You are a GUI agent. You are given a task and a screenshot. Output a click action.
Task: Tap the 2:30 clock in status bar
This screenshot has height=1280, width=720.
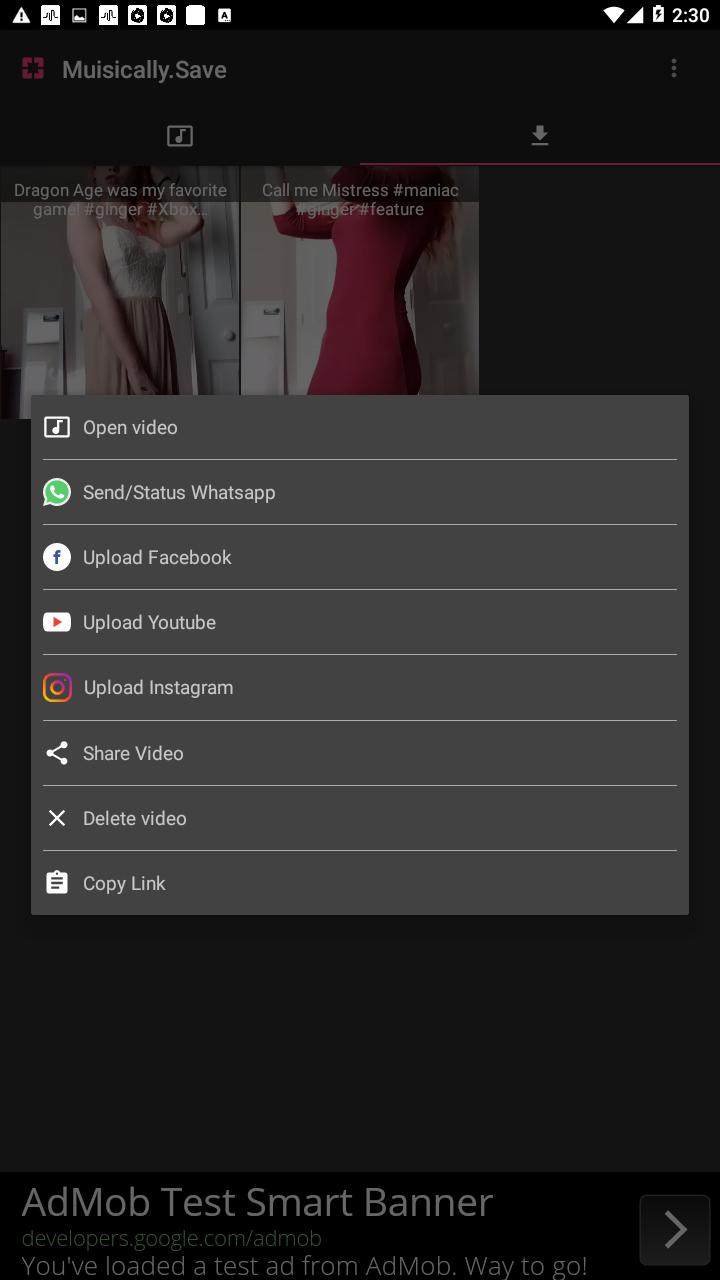click(x=691, y=15)
